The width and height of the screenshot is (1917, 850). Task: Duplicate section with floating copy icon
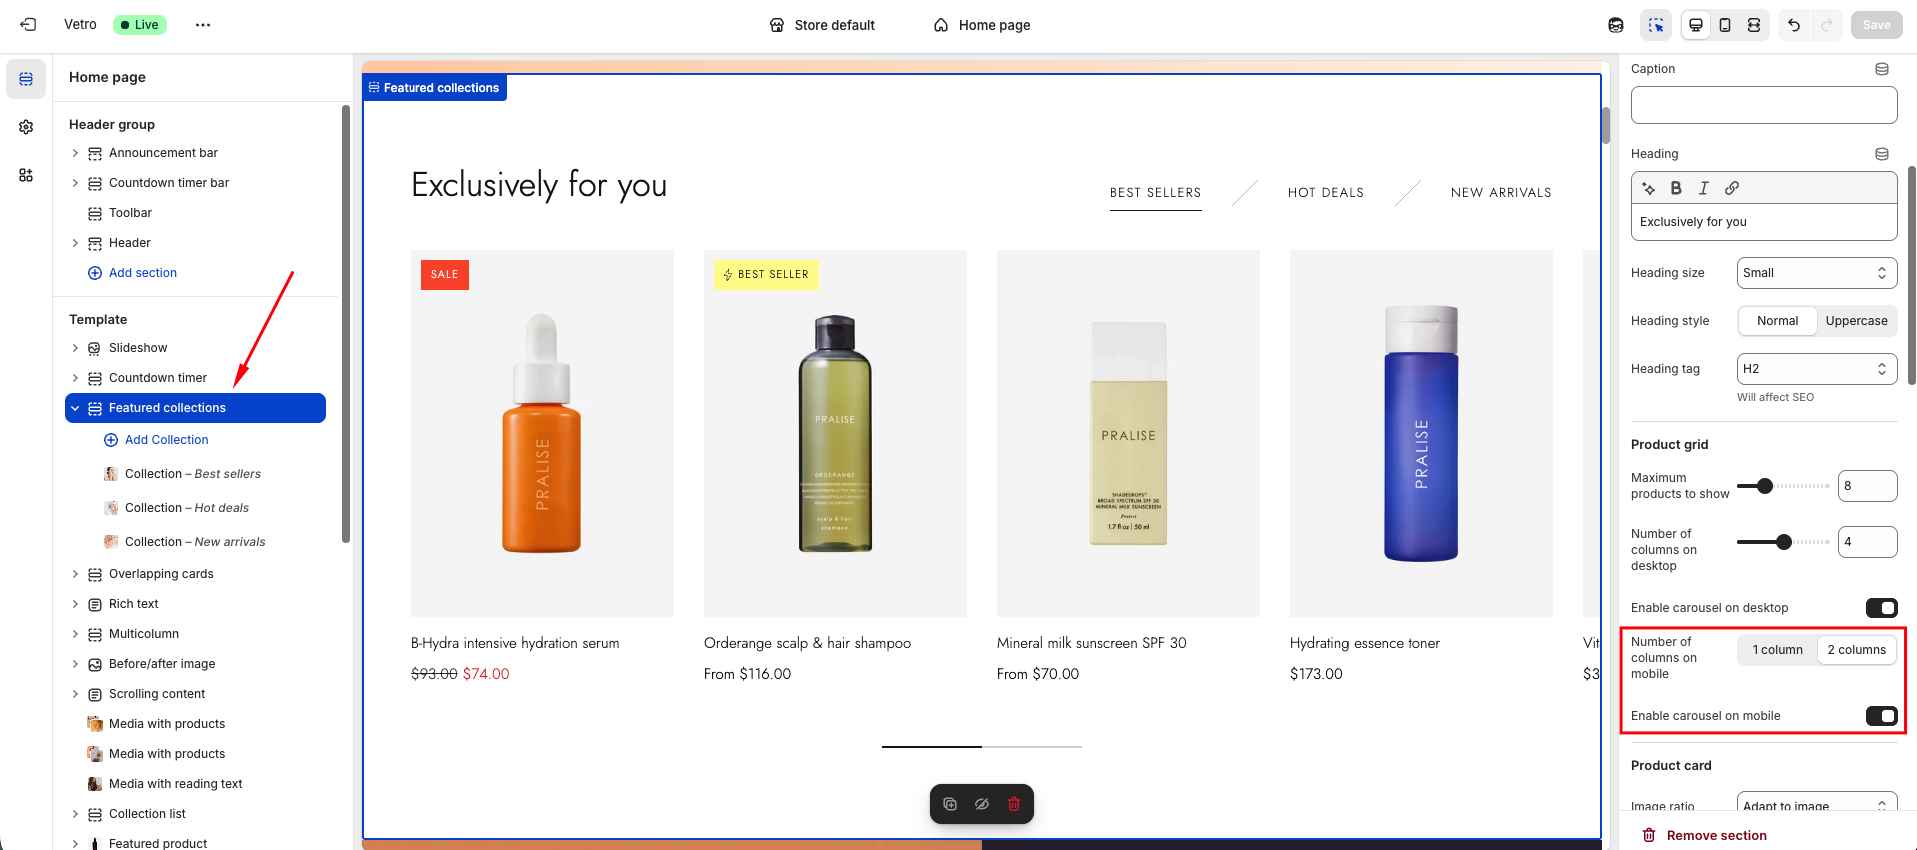coord(950,804)
